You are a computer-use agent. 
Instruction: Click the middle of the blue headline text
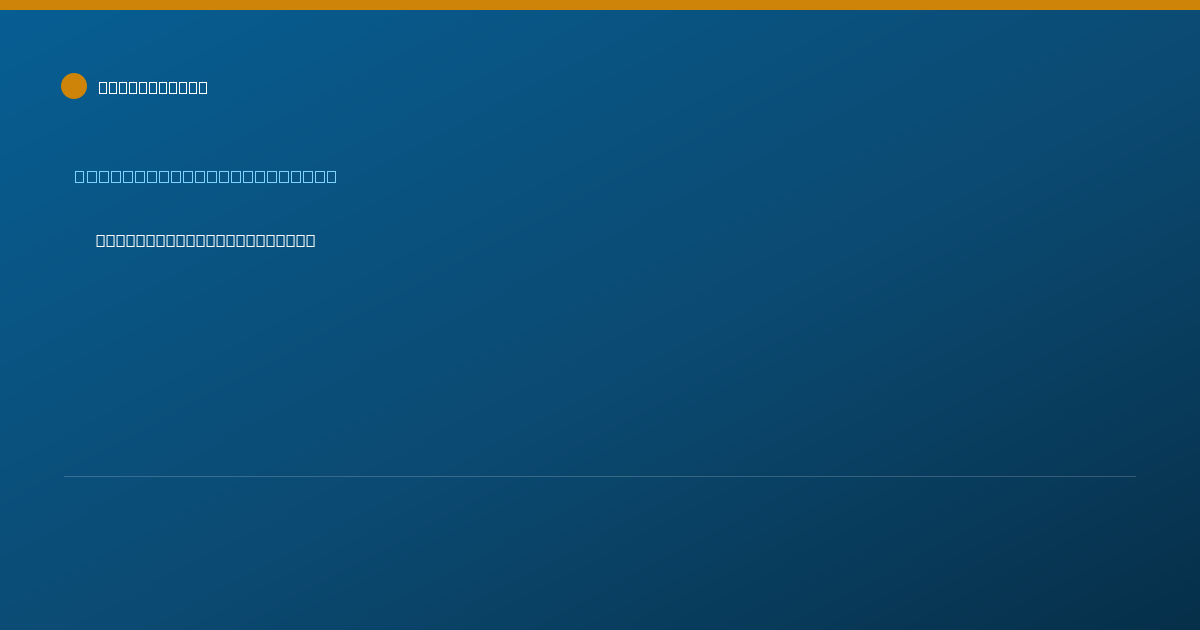point(206,176)
